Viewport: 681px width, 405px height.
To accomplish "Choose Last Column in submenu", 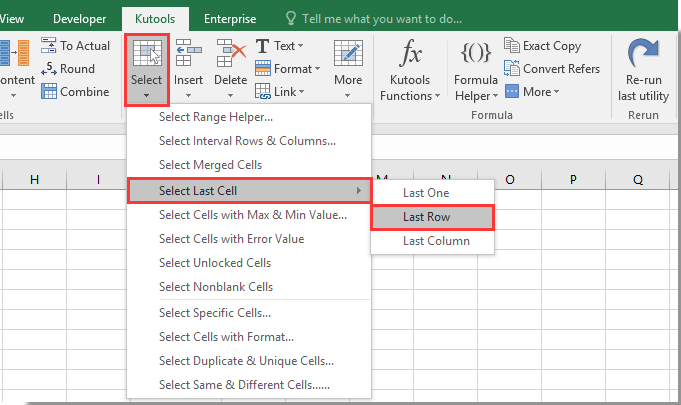I will (432, 241).
